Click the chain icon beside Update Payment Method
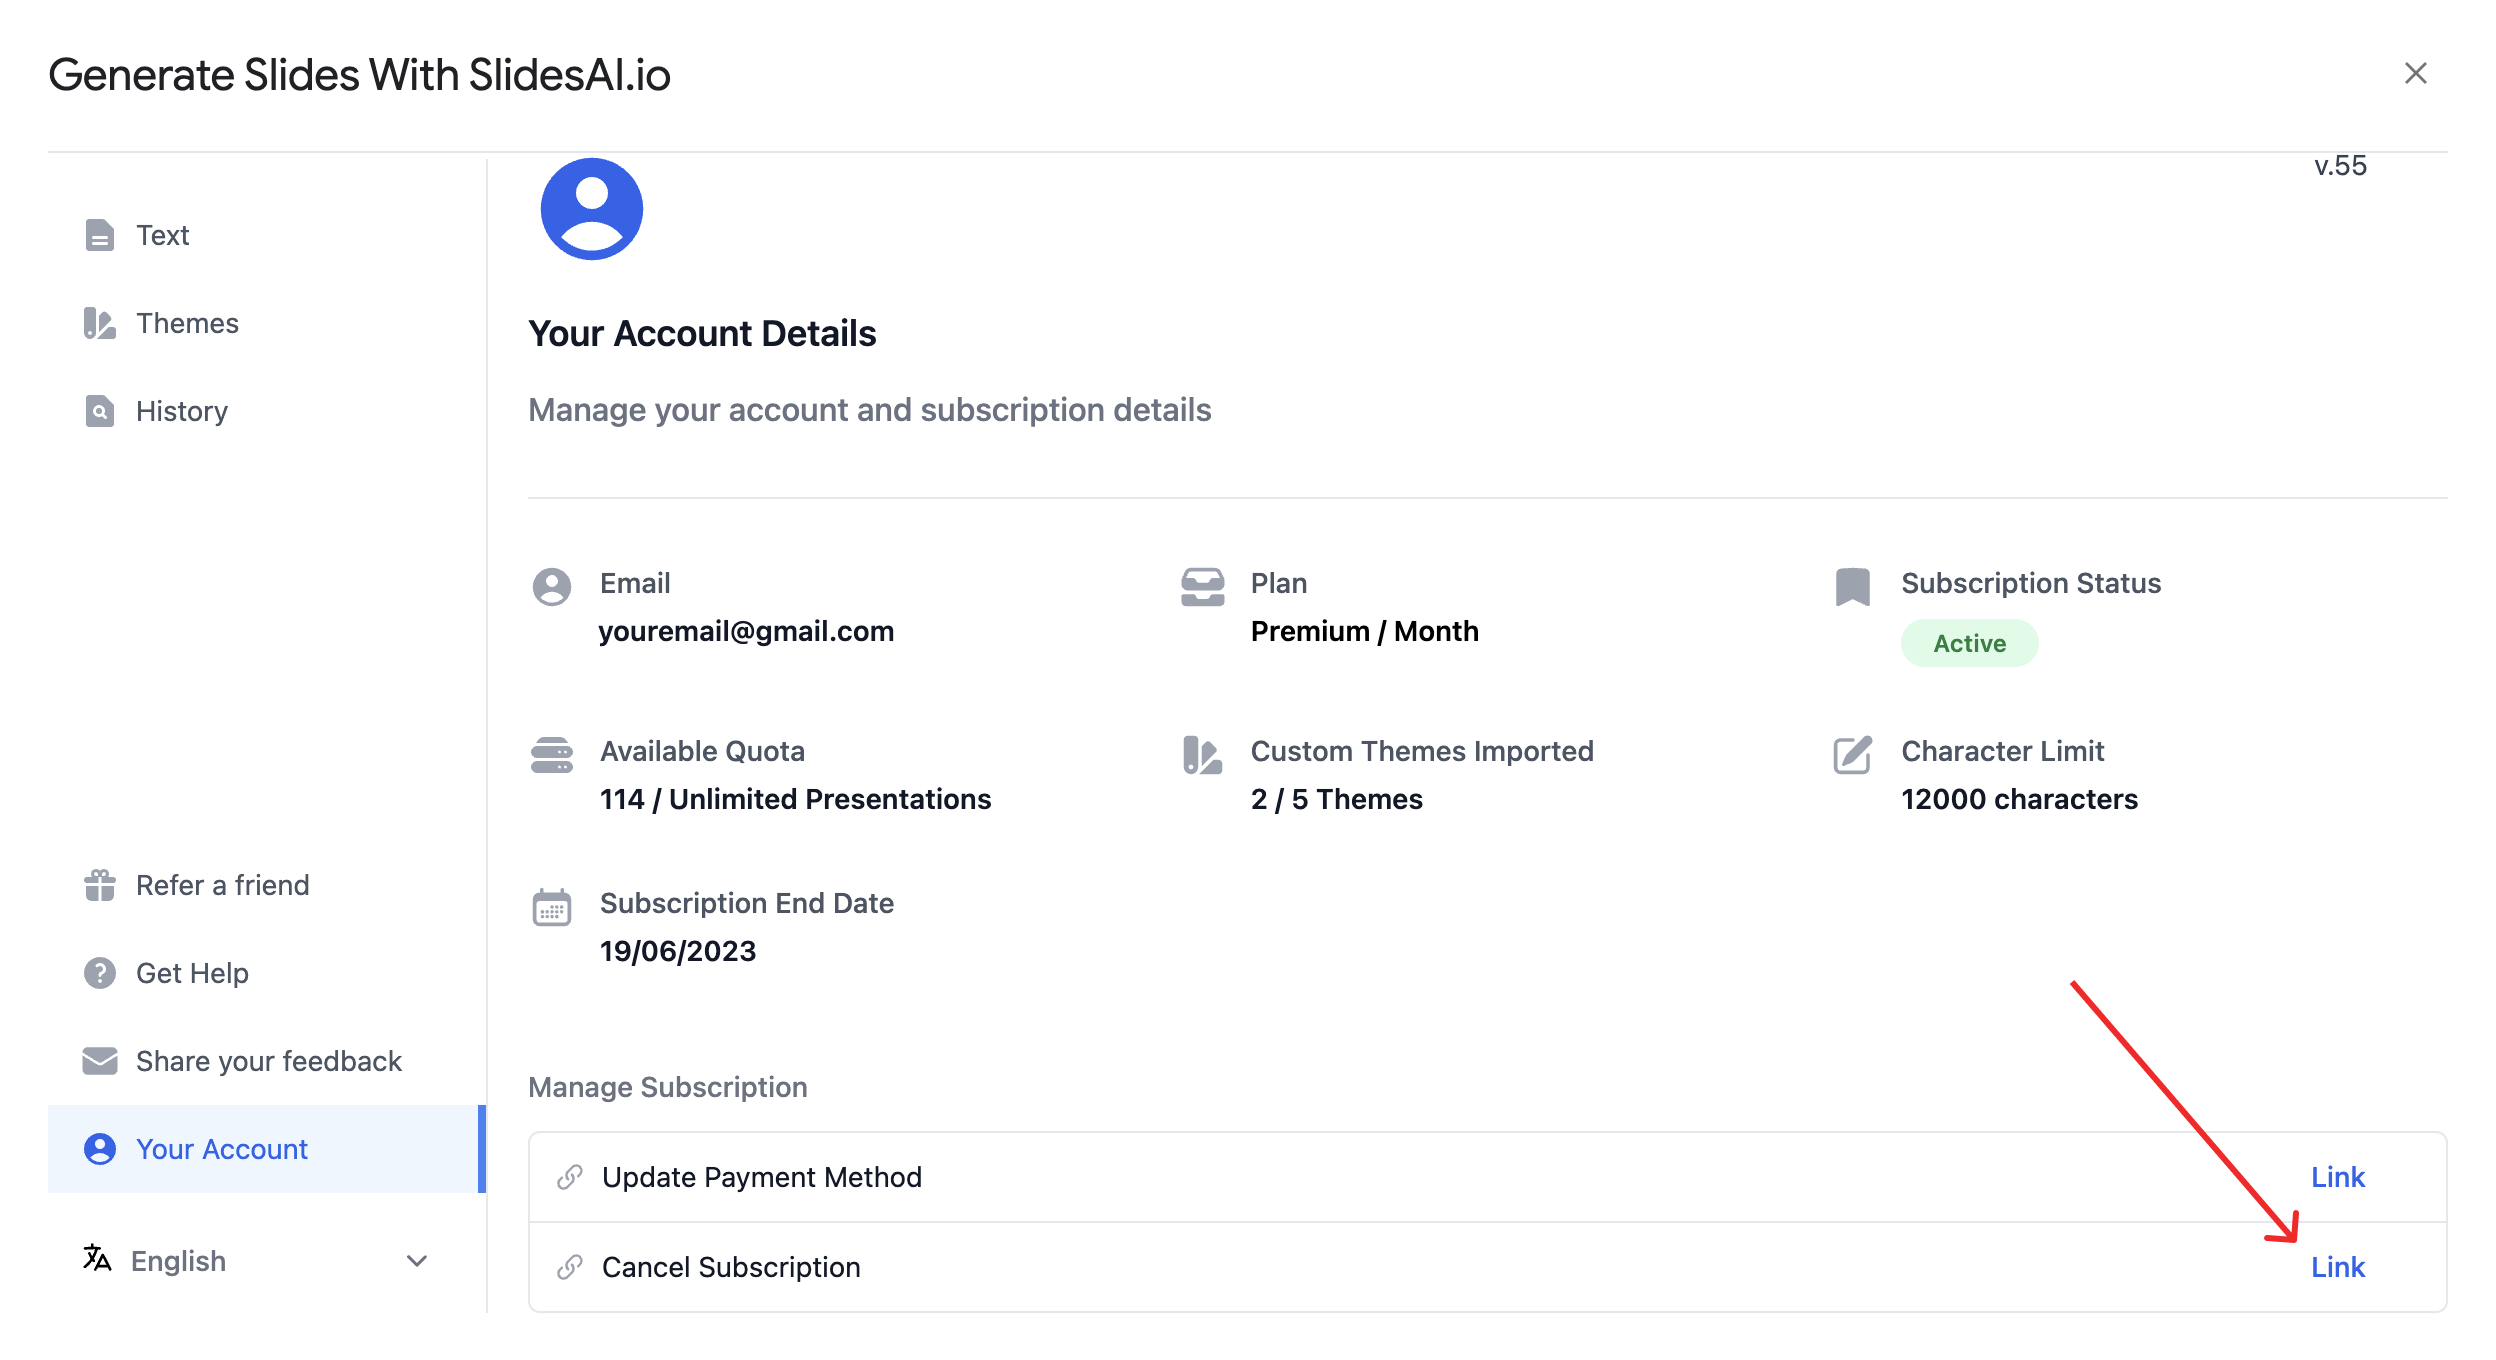The image size is (2496, 1360). 569,1177
